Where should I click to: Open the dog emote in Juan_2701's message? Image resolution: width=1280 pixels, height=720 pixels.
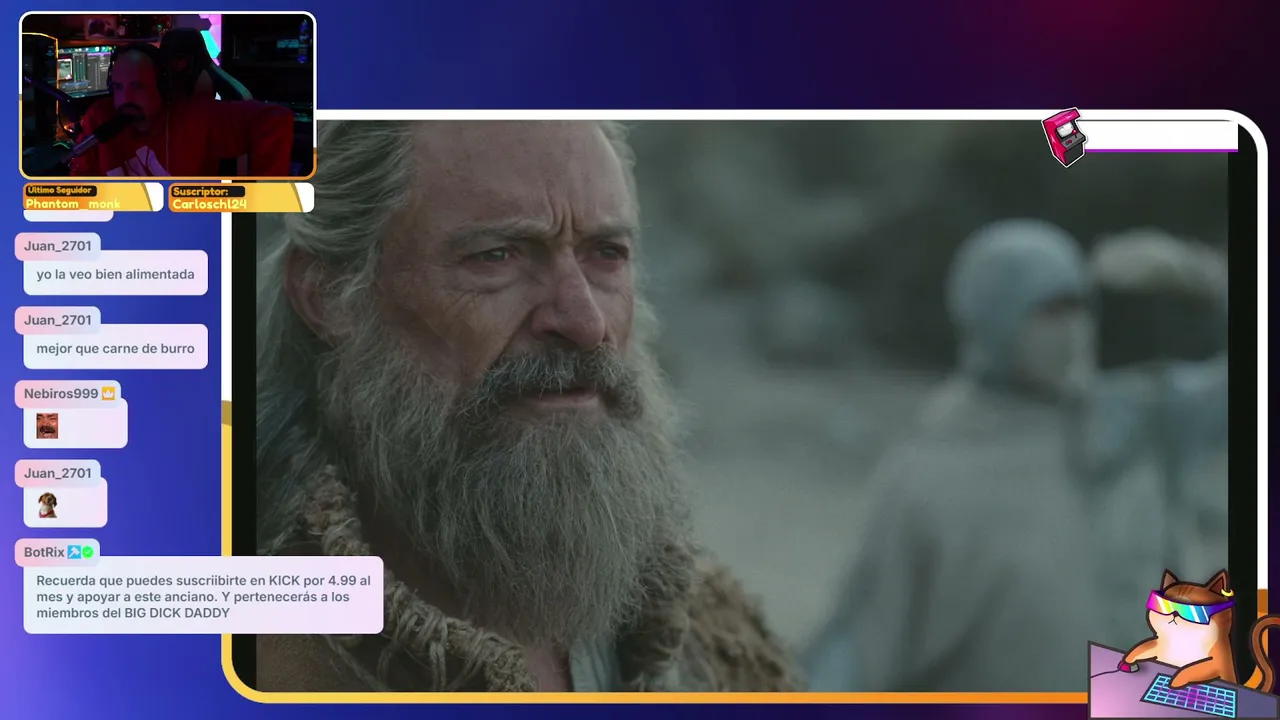[x=47, y=505]
